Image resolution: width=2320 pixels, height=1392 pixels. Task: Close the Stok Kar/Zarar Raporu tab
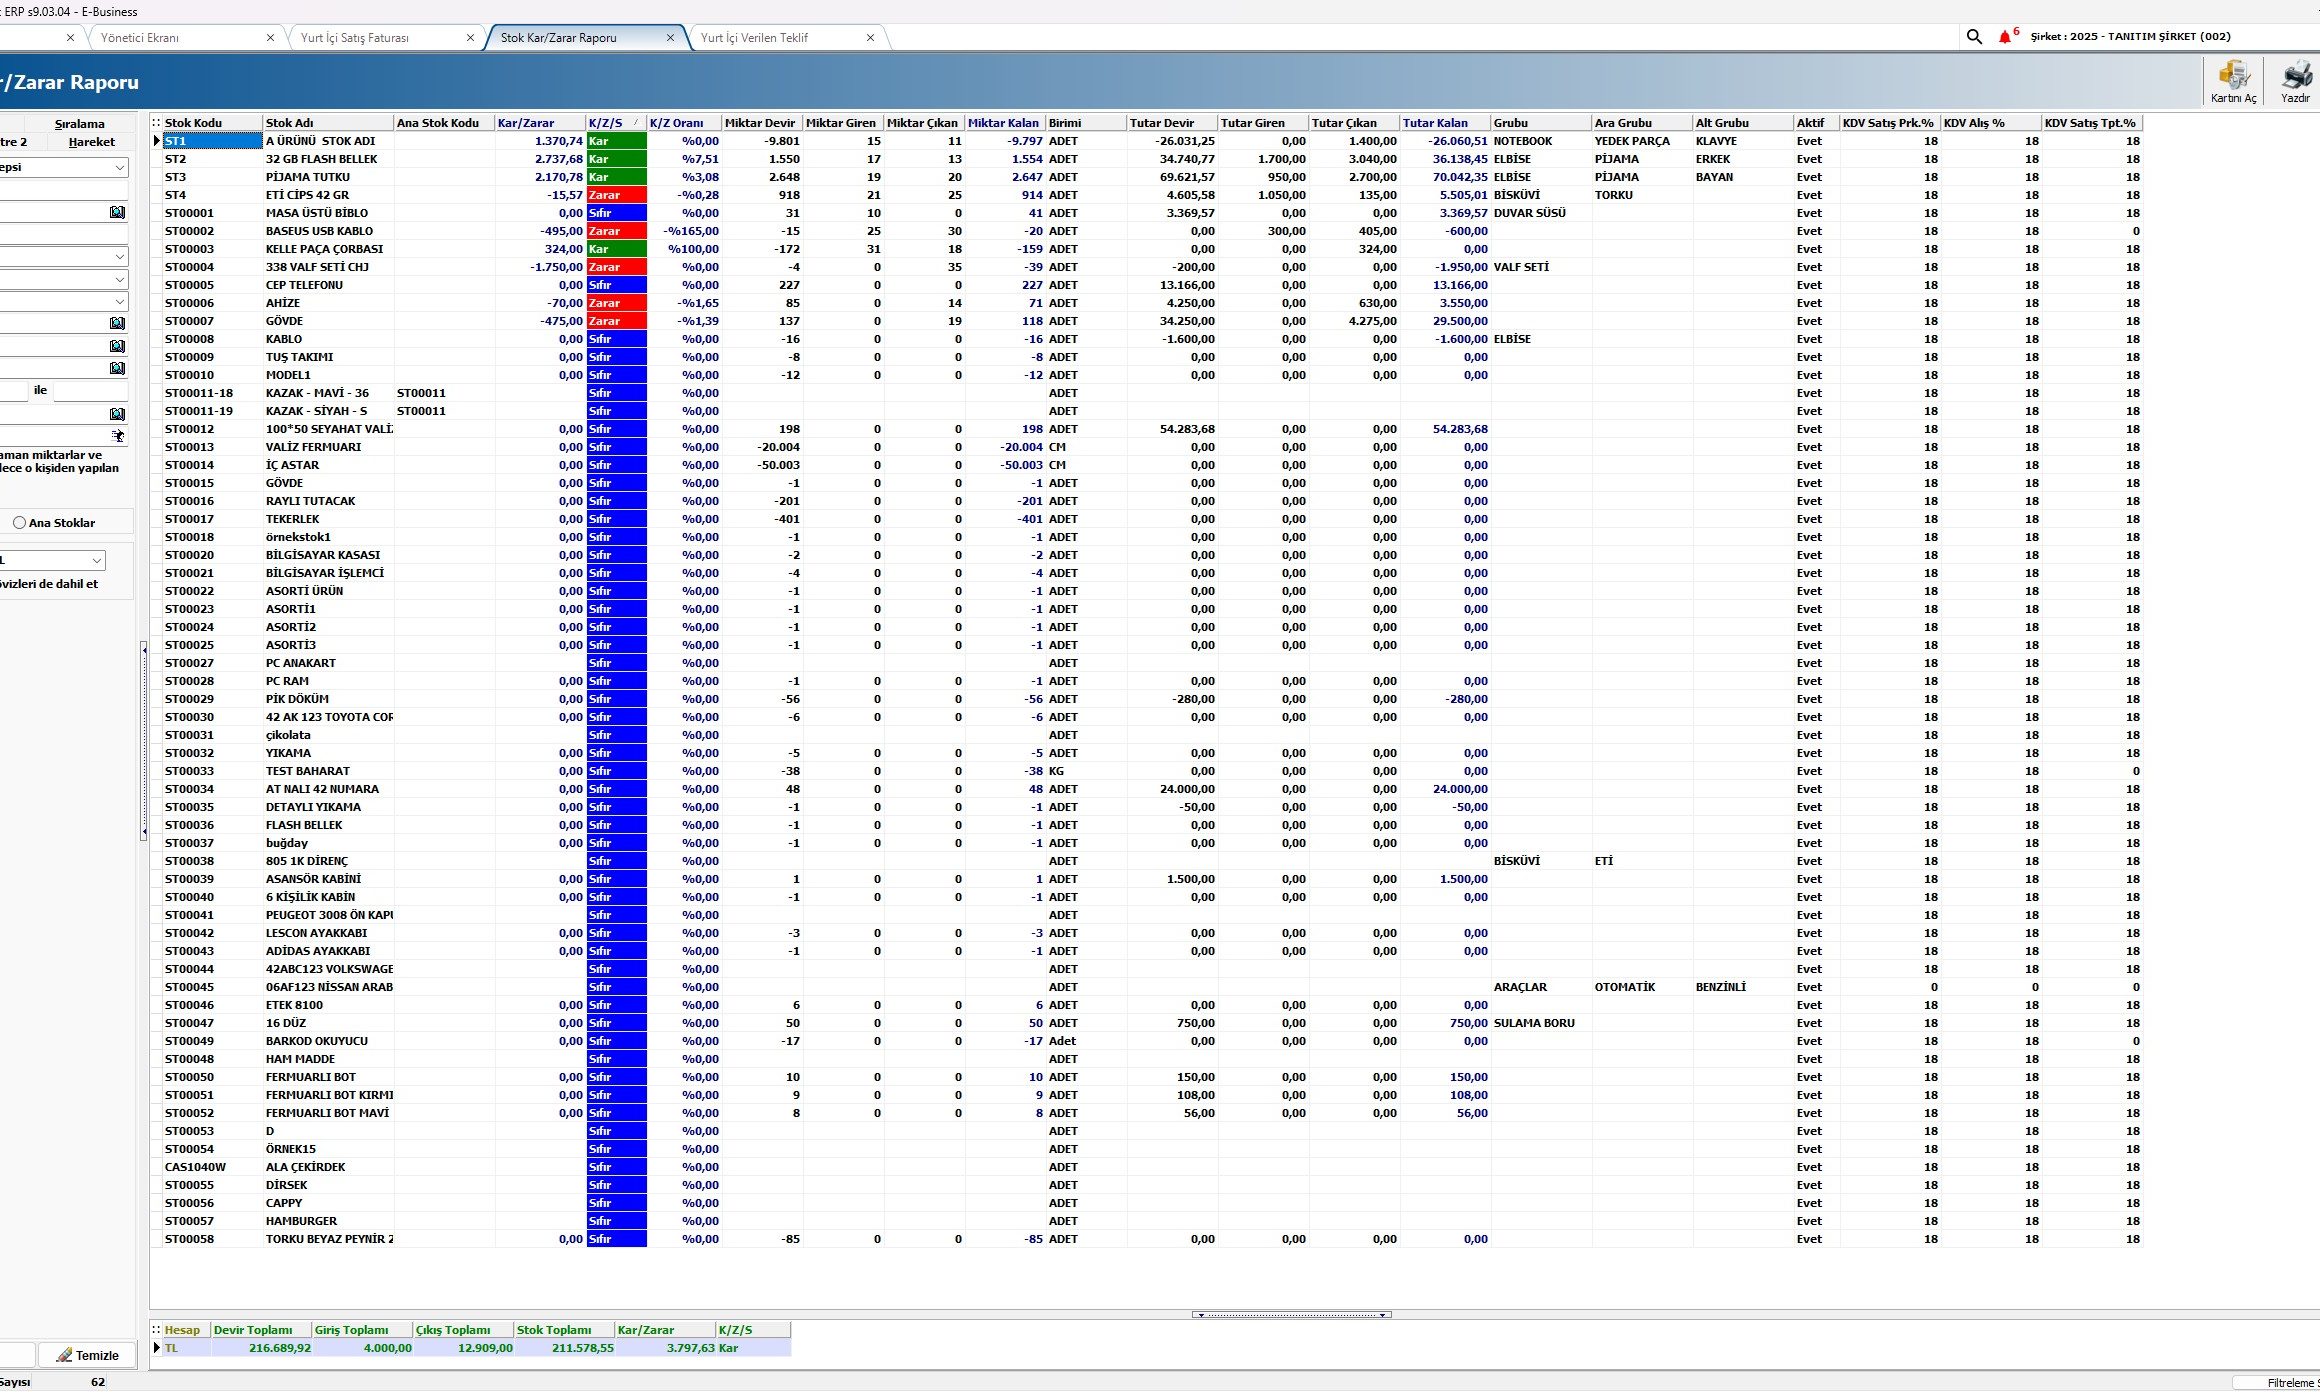pos(670,38)
